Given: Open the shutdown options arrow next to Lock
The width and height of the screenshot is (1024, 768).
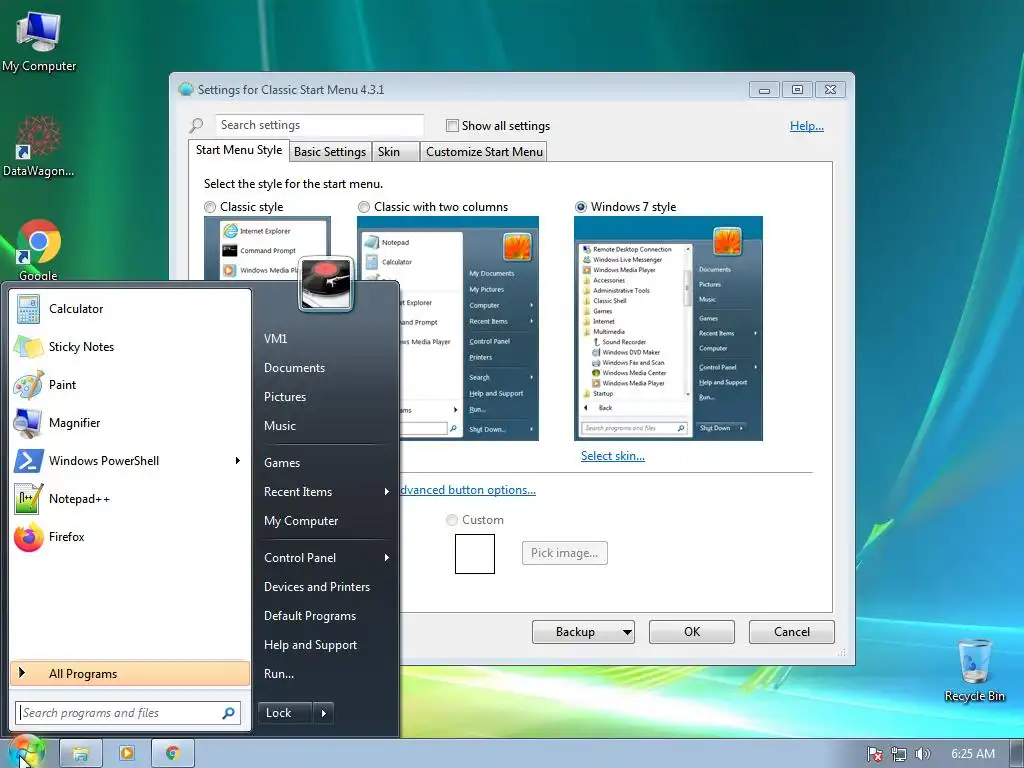Looking at the screenshot, I should coord(324,713).
